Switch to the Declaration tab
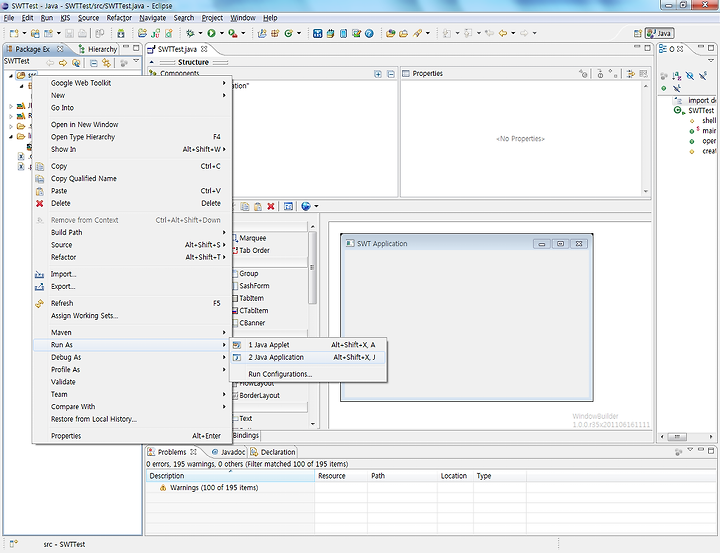This screenshot has width=720, height=553. 273,452
